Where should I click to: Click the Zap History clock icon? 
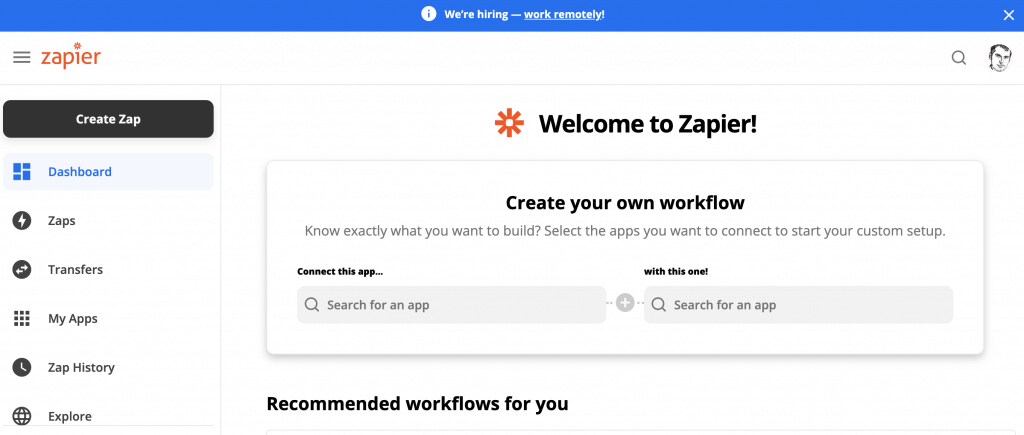(22, 368)
